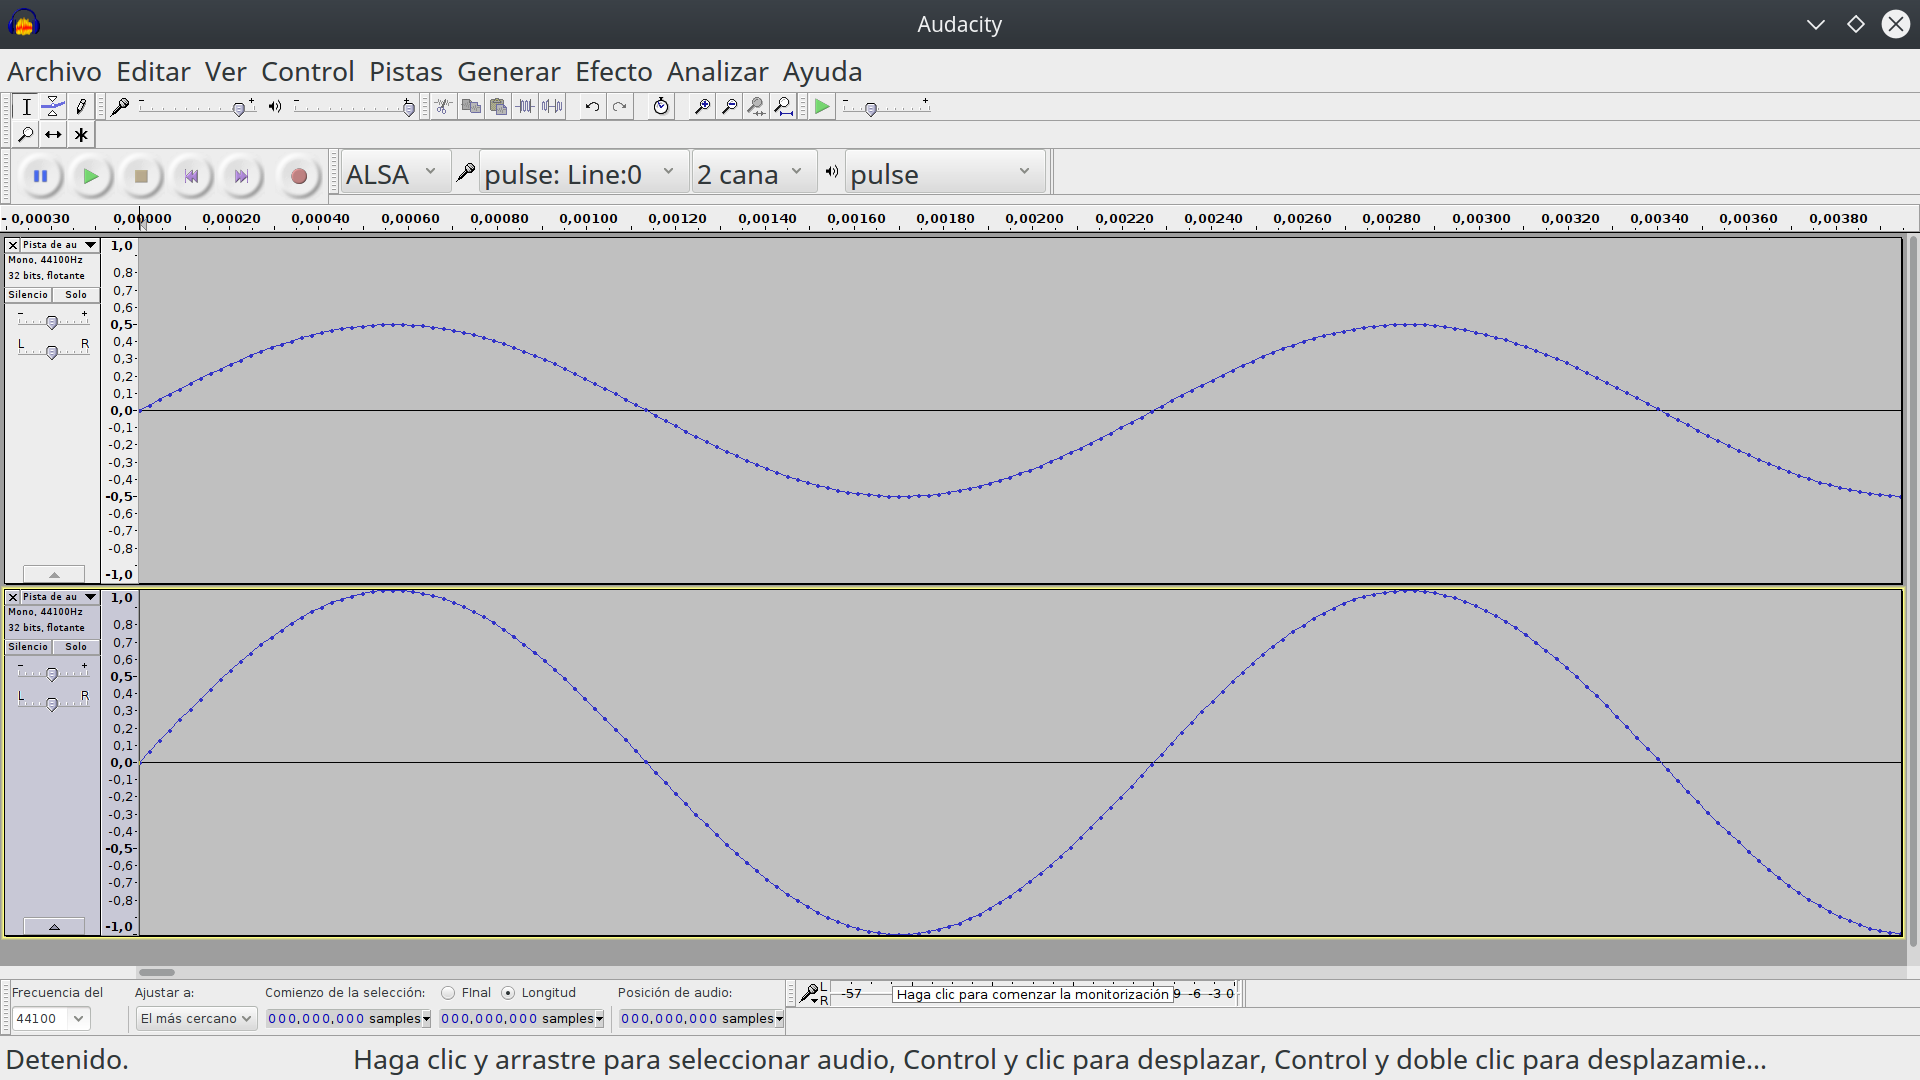Click recording volume slider handle
Screen dimensions: 1920x1080
[x=238, y=109]
